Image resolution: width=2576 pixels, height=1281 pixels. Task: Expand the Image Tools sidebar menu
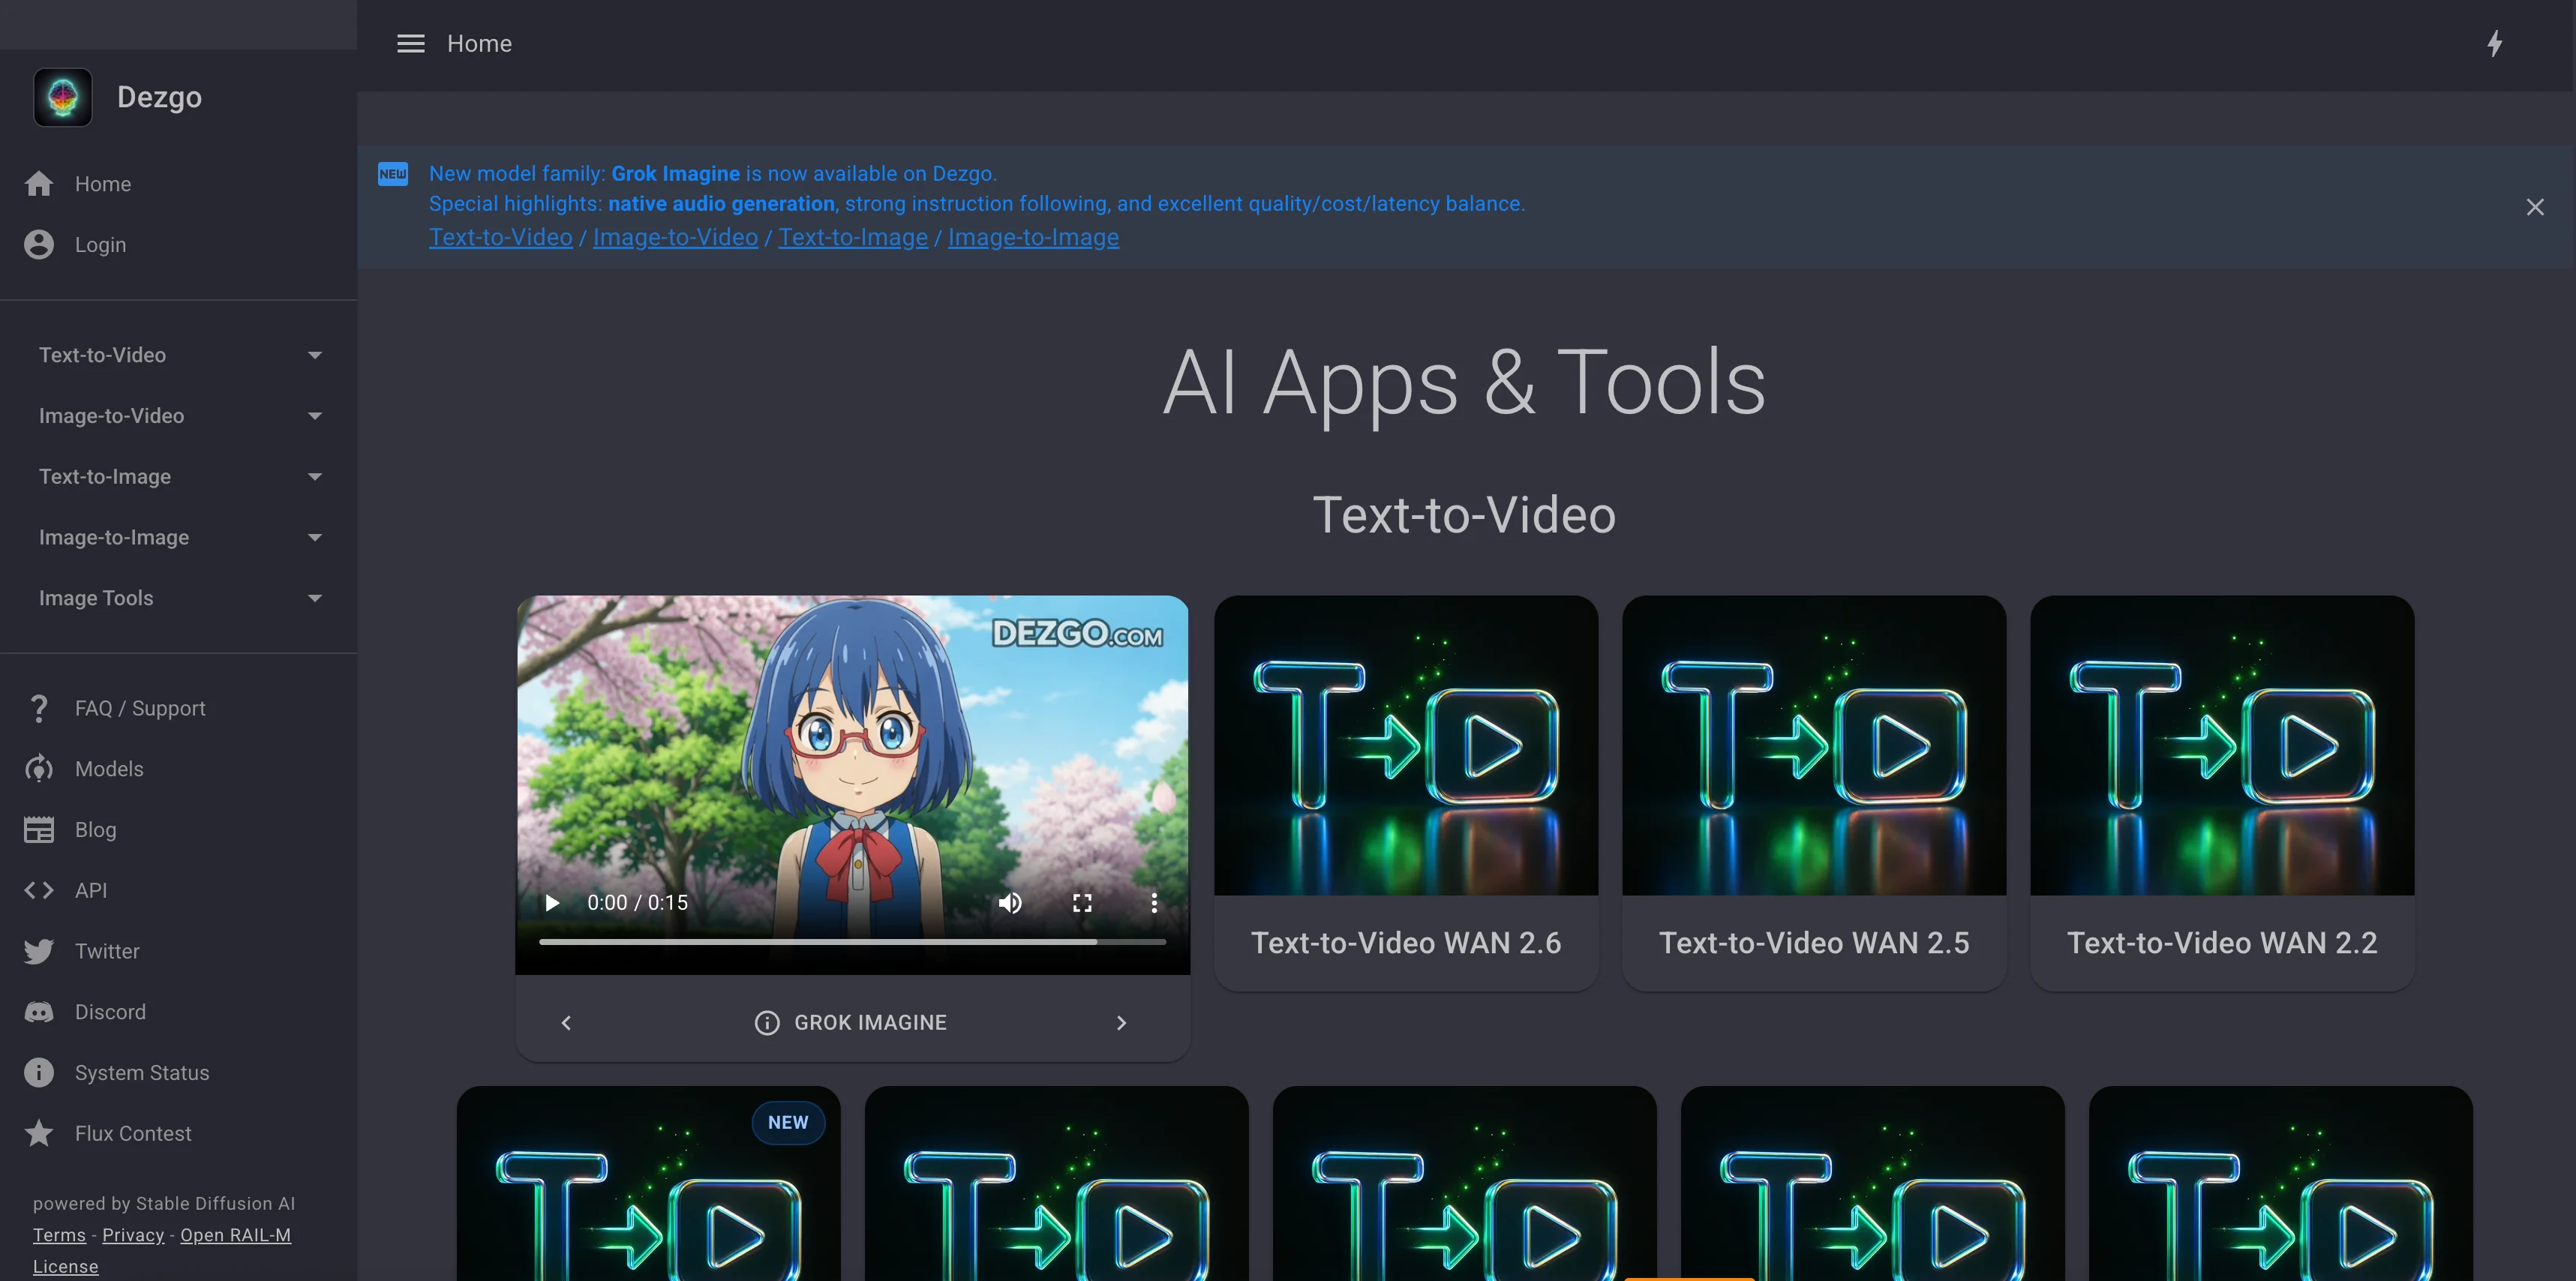click(179, 598)
